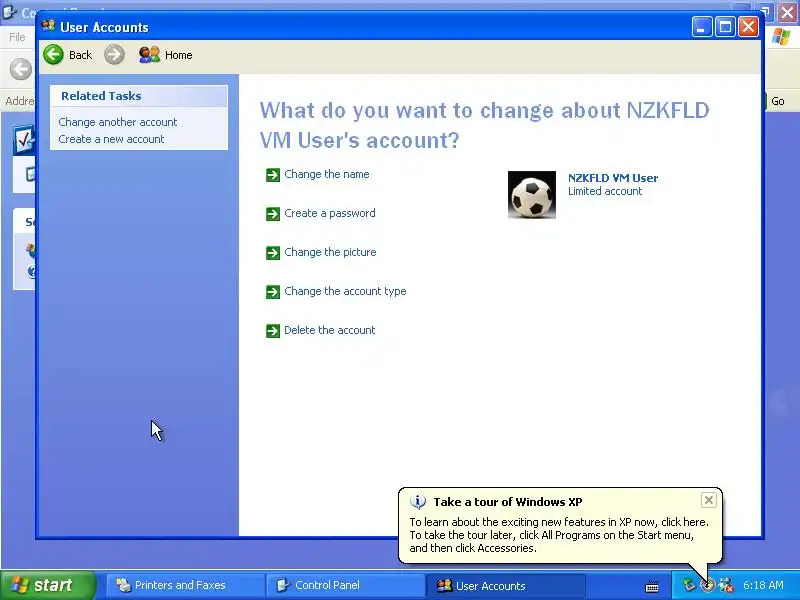The image size is (800, 600).
Task: Click the NZKFLD VM User account name
Action: tap(613, 178)
